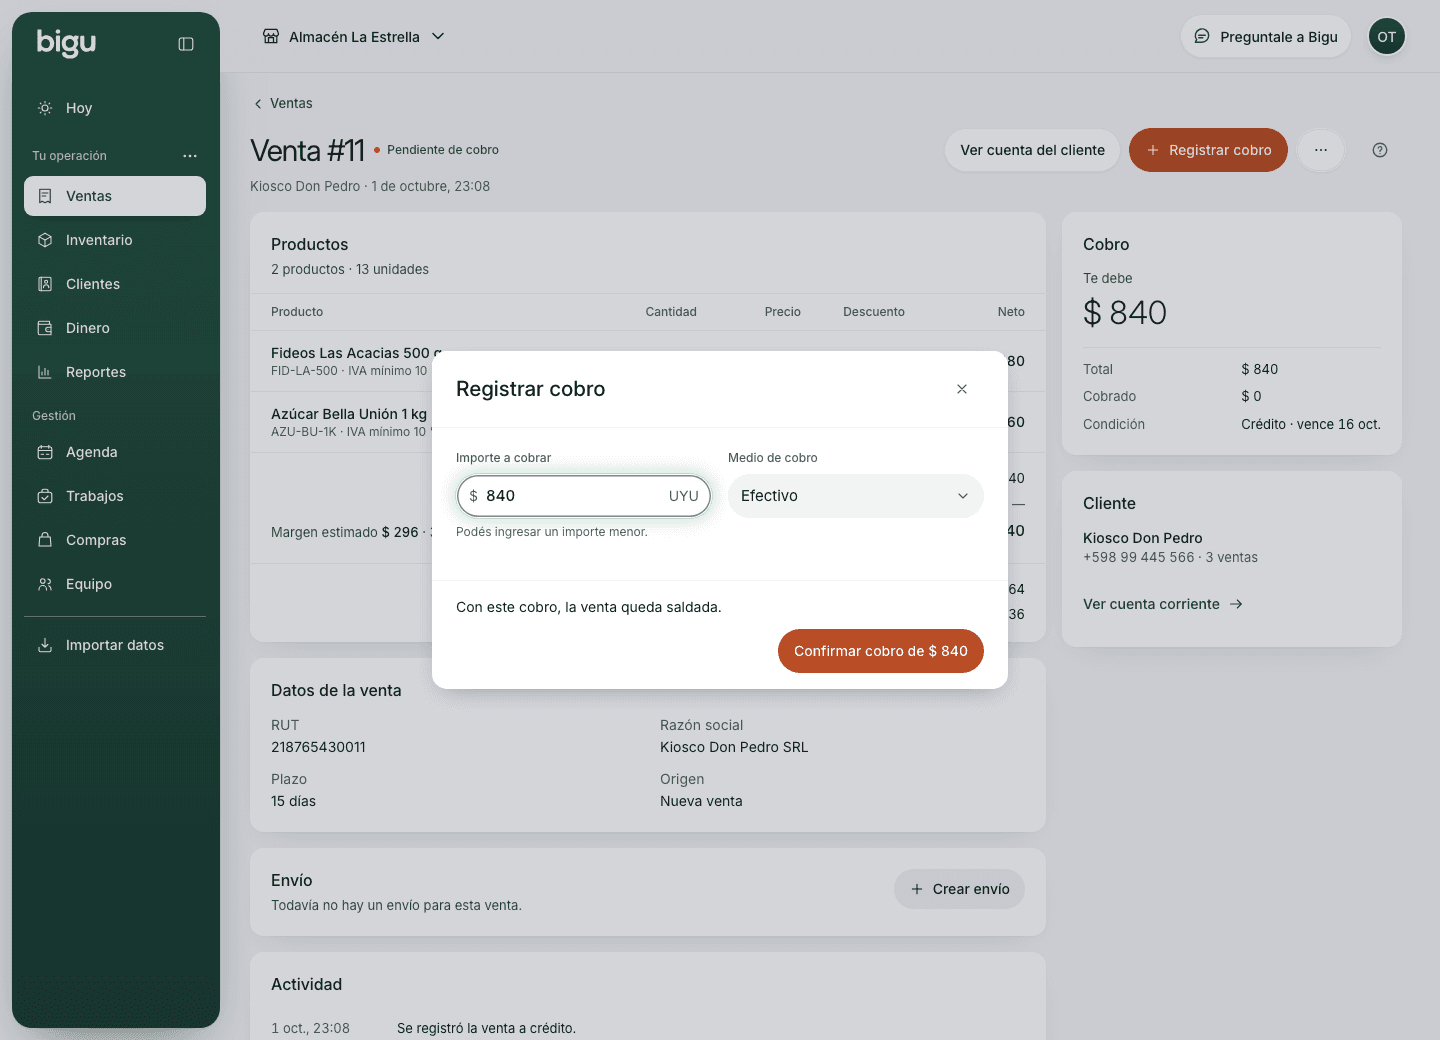Create a shipment with Crear envío

click(960, 889)
